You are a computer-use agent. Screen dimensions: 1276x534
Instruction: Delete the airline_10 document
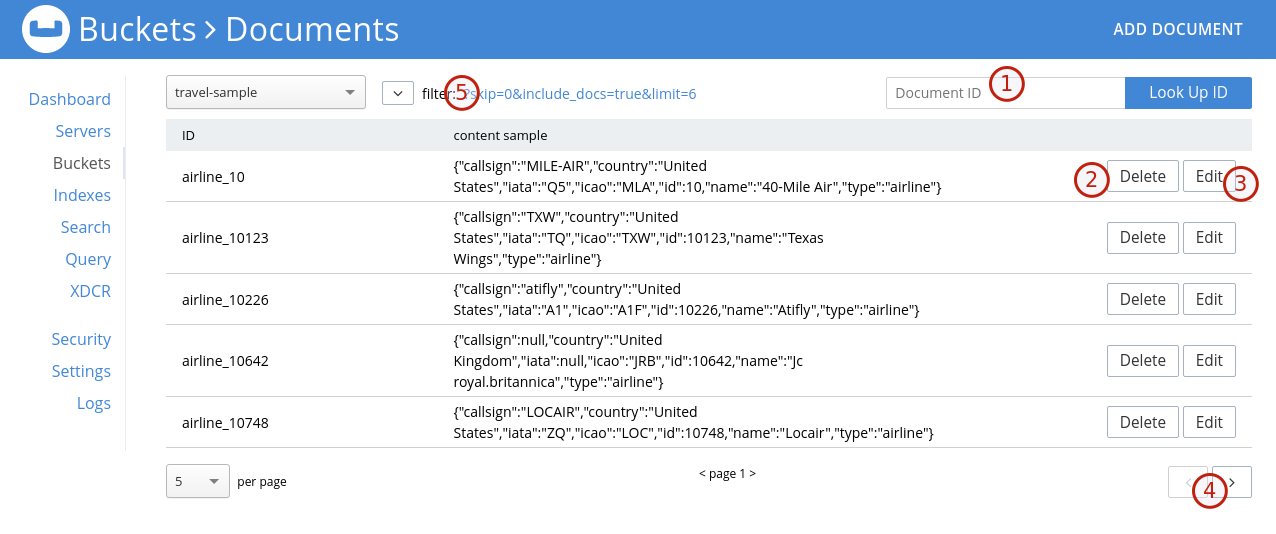(x=1142, y=176)
